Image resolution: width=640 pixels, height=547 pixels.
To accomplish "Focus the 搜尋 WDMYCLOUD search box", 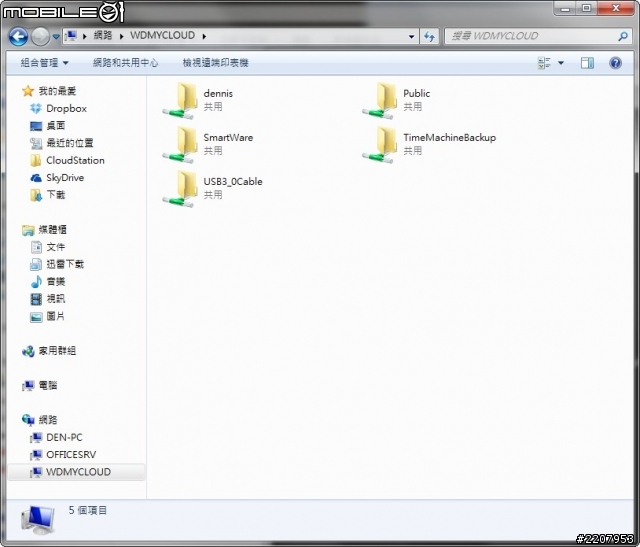I will click(531, 36).
